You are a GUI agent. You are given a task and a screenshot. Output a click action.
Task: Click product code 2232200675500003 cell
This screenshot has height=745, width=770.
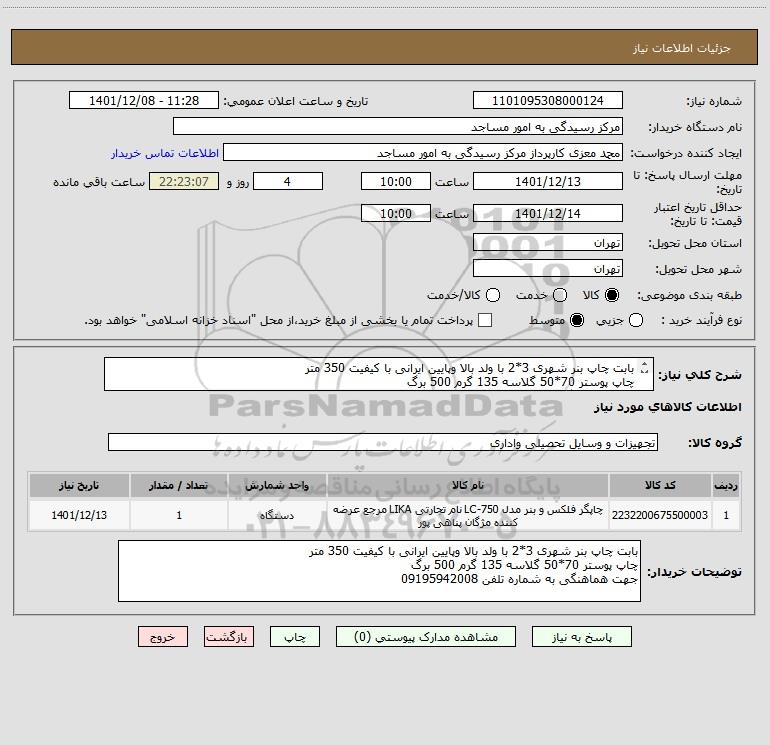(x=660, y=515)
